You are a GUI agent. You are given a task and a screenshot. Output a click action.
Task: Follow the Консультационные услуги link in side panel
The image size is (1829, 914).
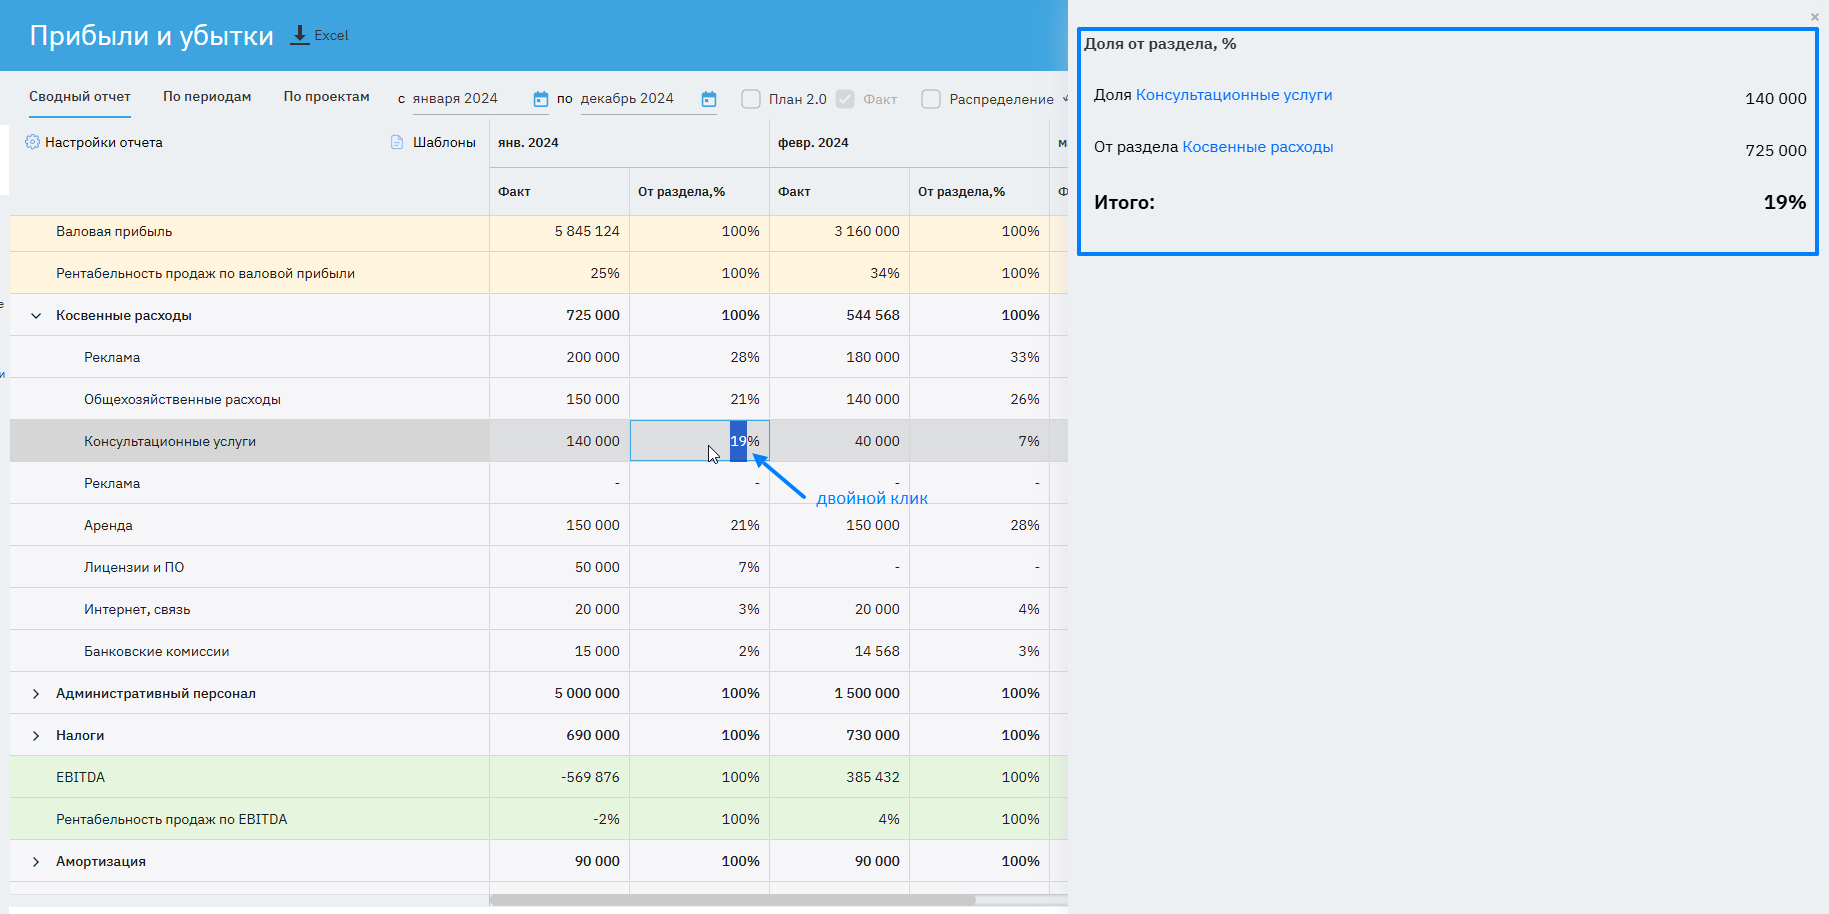pyautogui.click(x=1234, y=95)
